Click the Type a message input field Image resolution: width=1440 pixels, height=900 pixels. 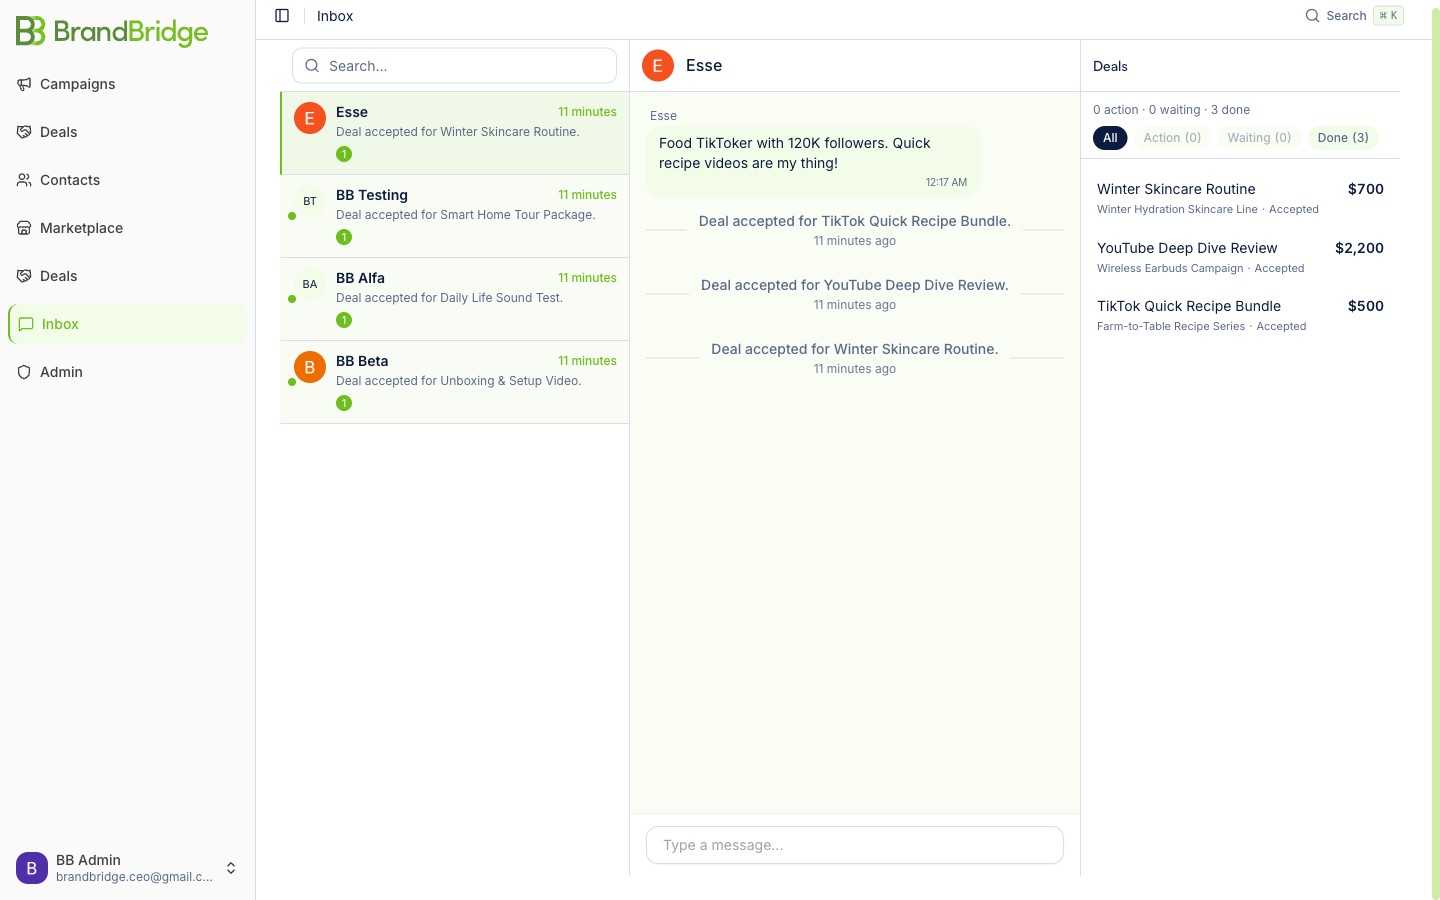(x=854, y=845)
